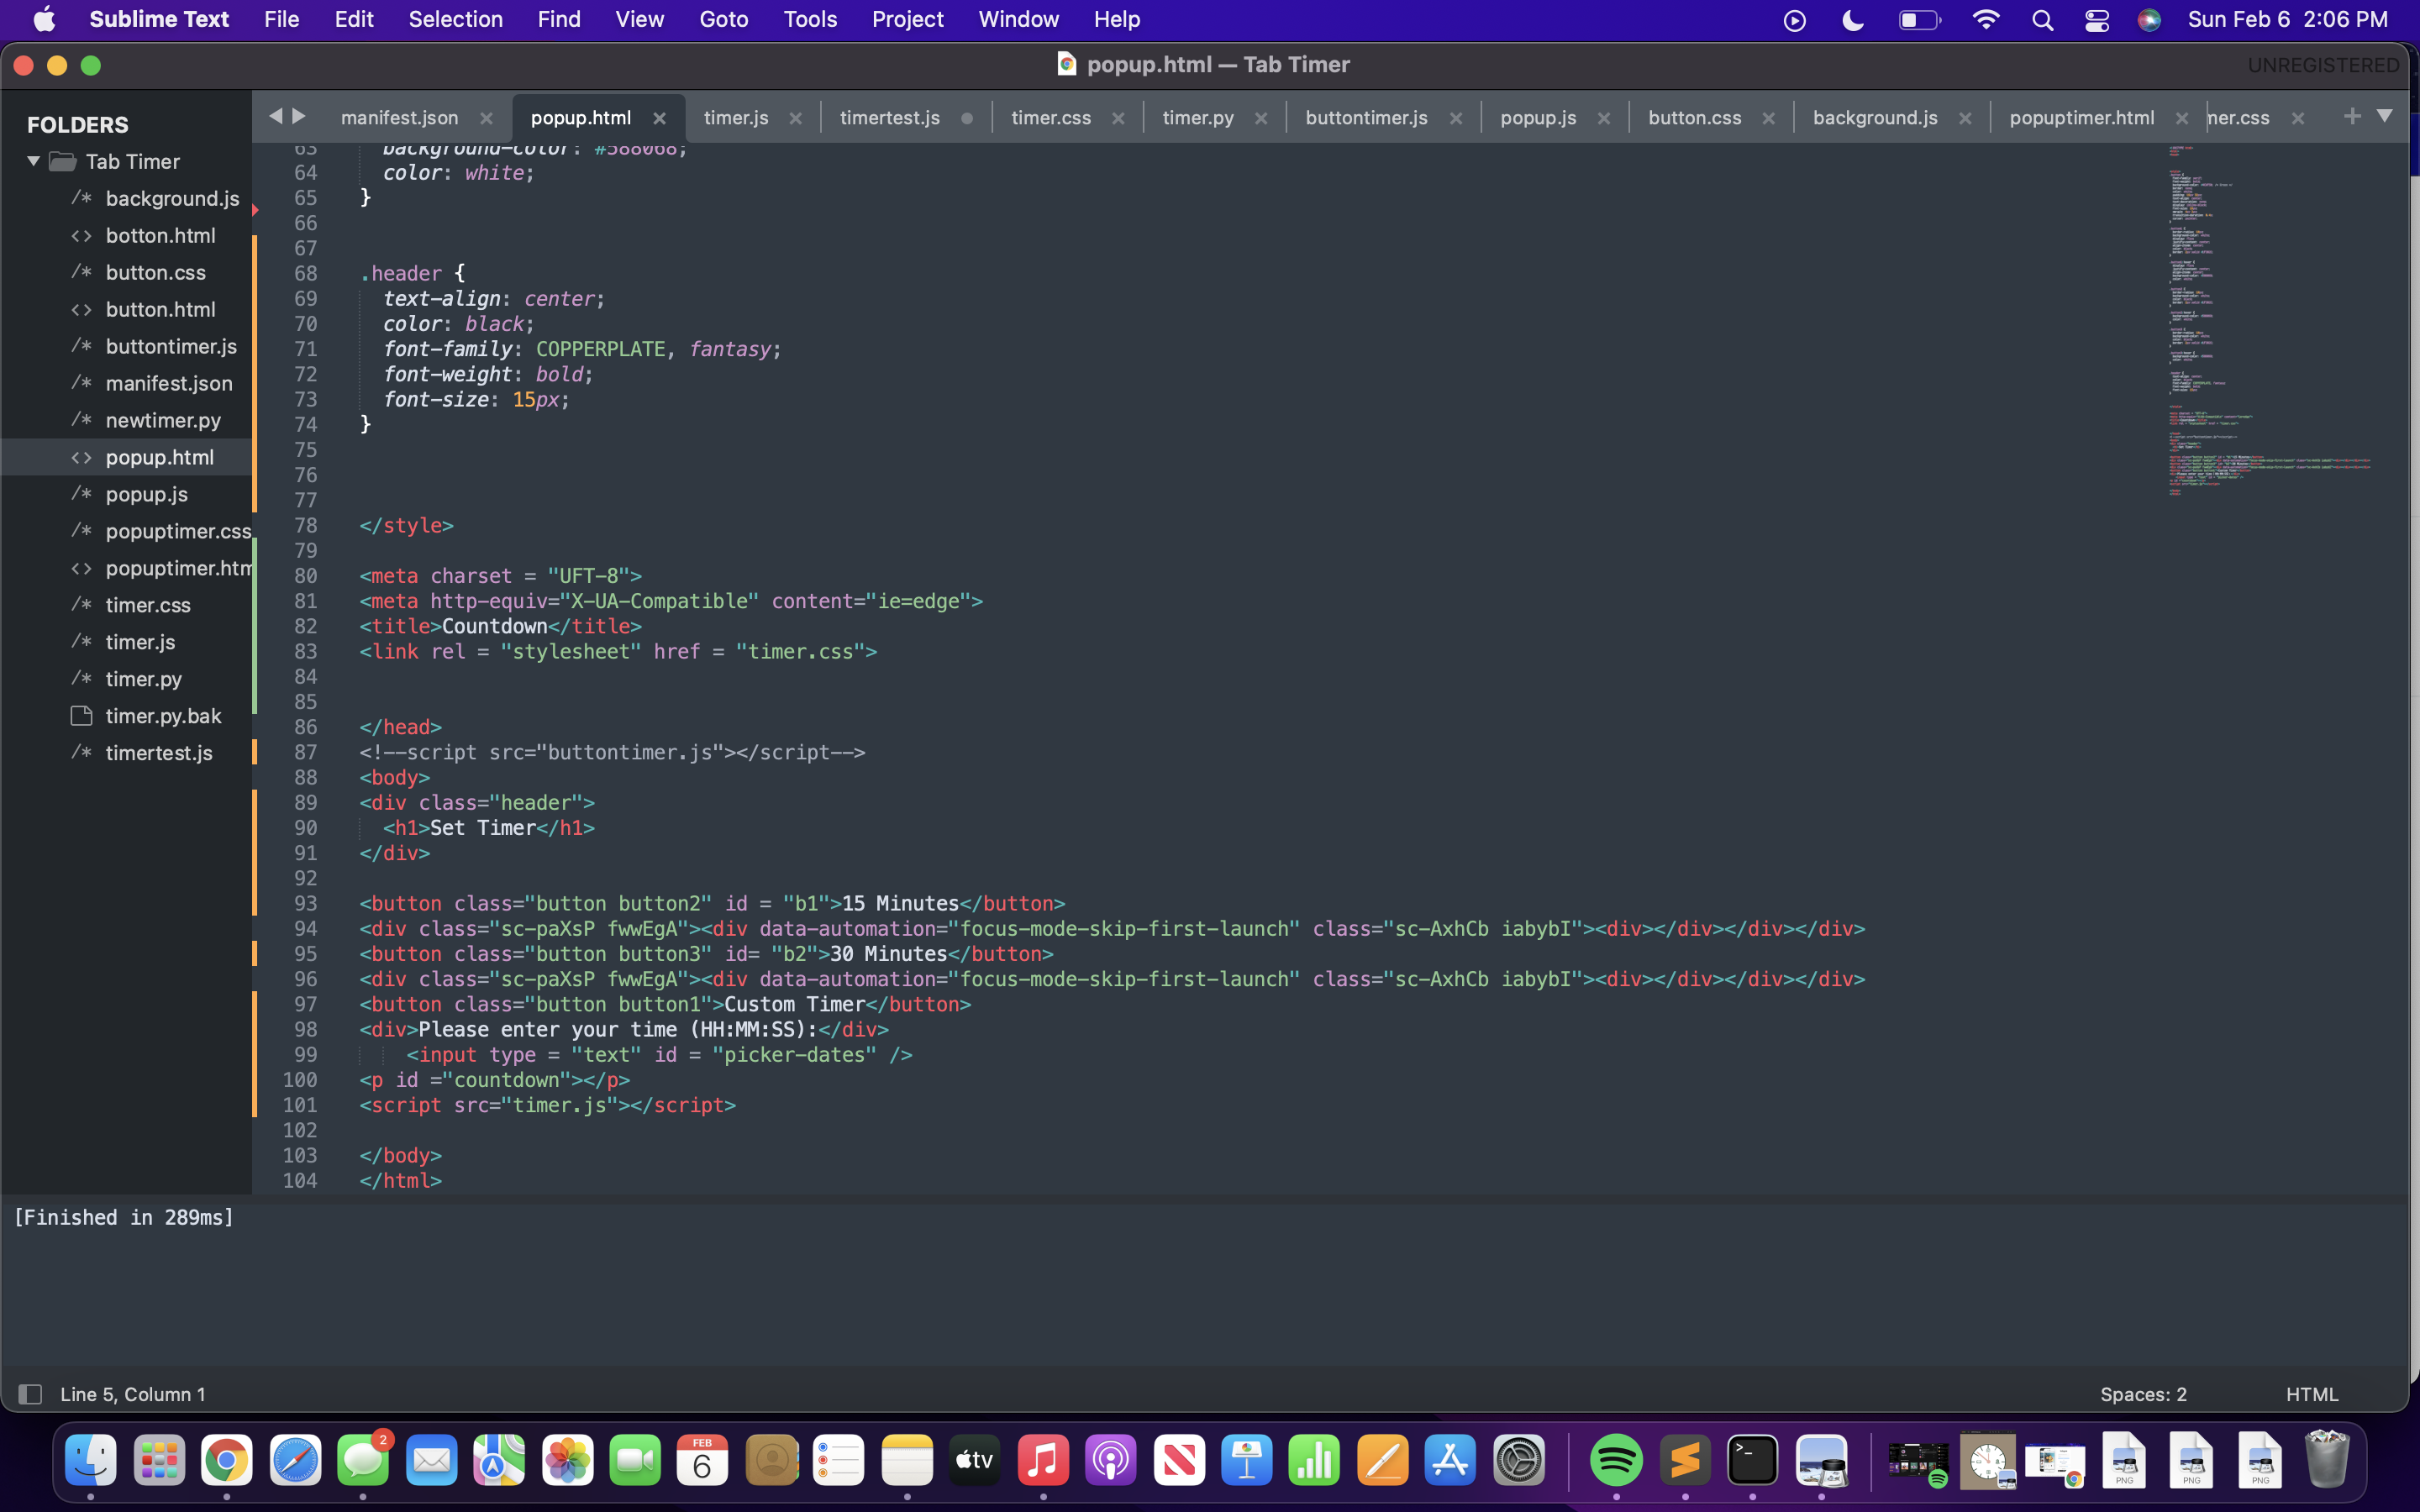Image resolution: width=2420 pixels, height=1512 pixels.
Task: Go to next tab with right arrow
Action: pos(299,117)
